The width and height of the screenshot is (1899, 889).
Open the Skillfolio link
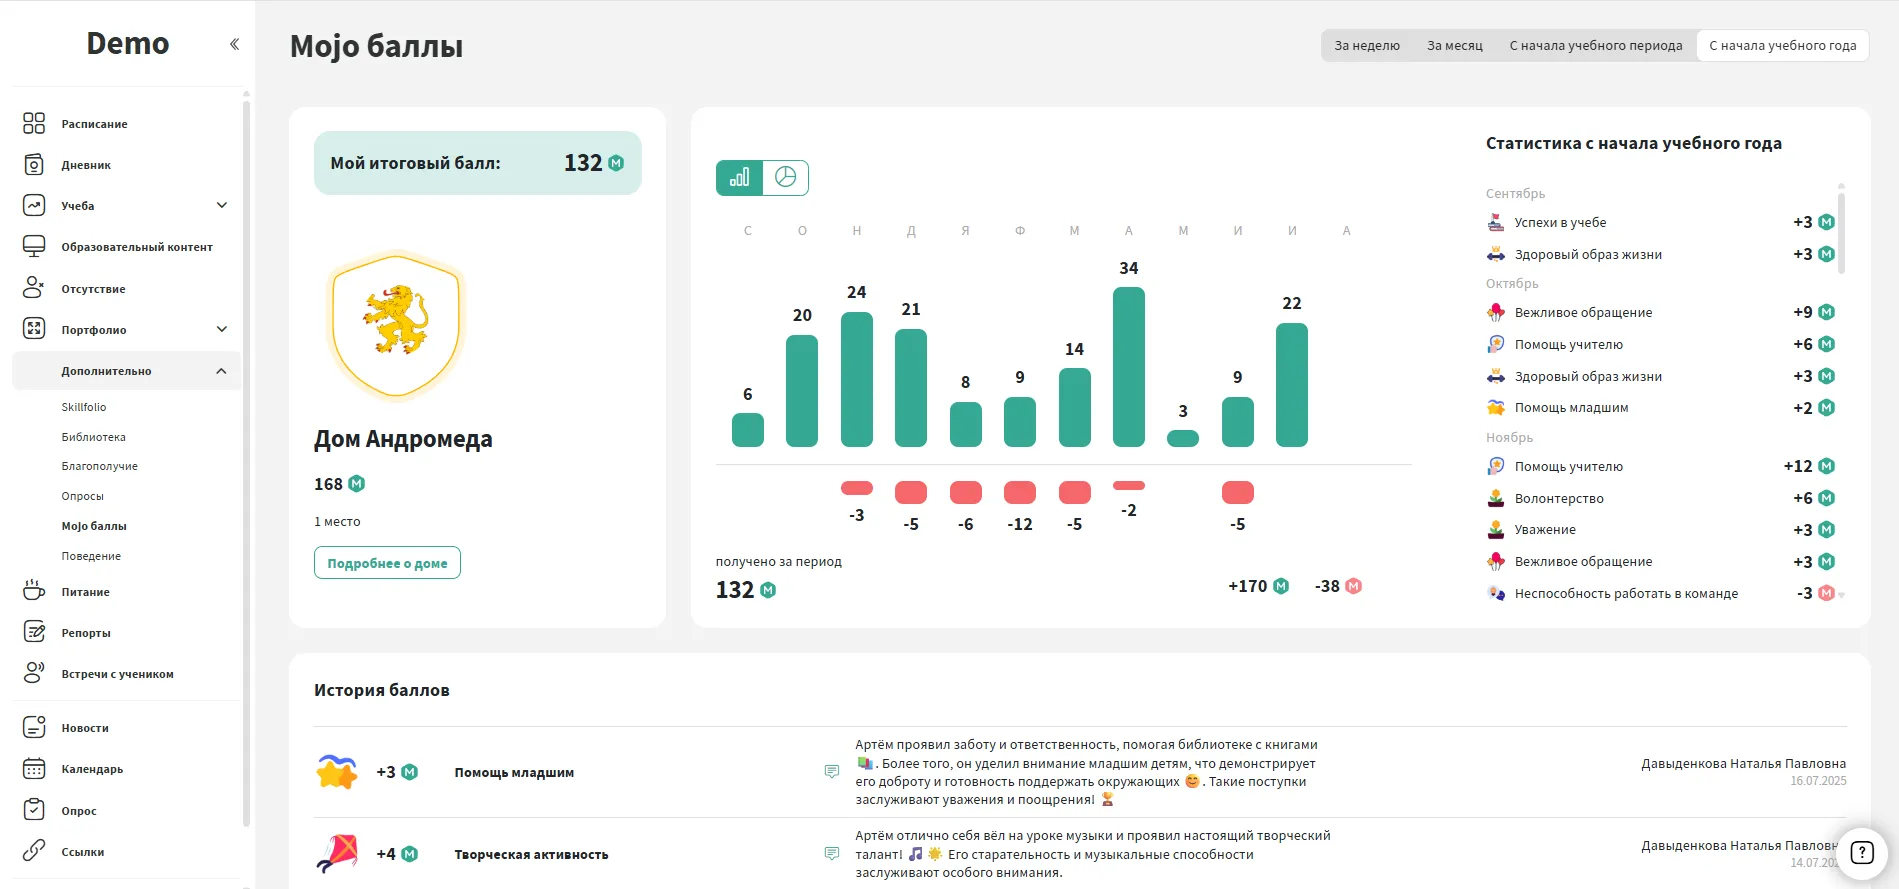click(84, 407)
